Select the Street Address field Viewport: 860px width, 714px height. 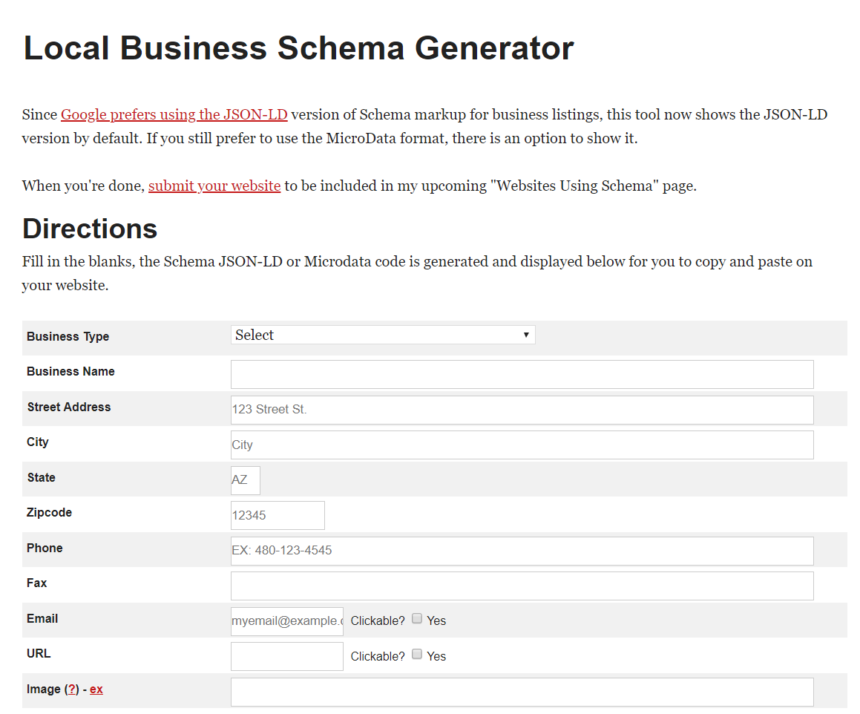click(520, 409)
